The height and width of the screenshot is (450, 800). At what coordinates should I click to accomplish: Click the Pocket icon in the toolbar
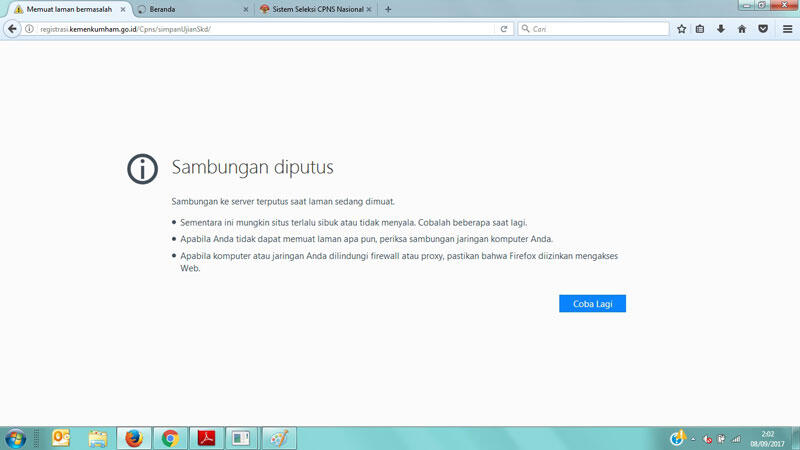point(763,29)
